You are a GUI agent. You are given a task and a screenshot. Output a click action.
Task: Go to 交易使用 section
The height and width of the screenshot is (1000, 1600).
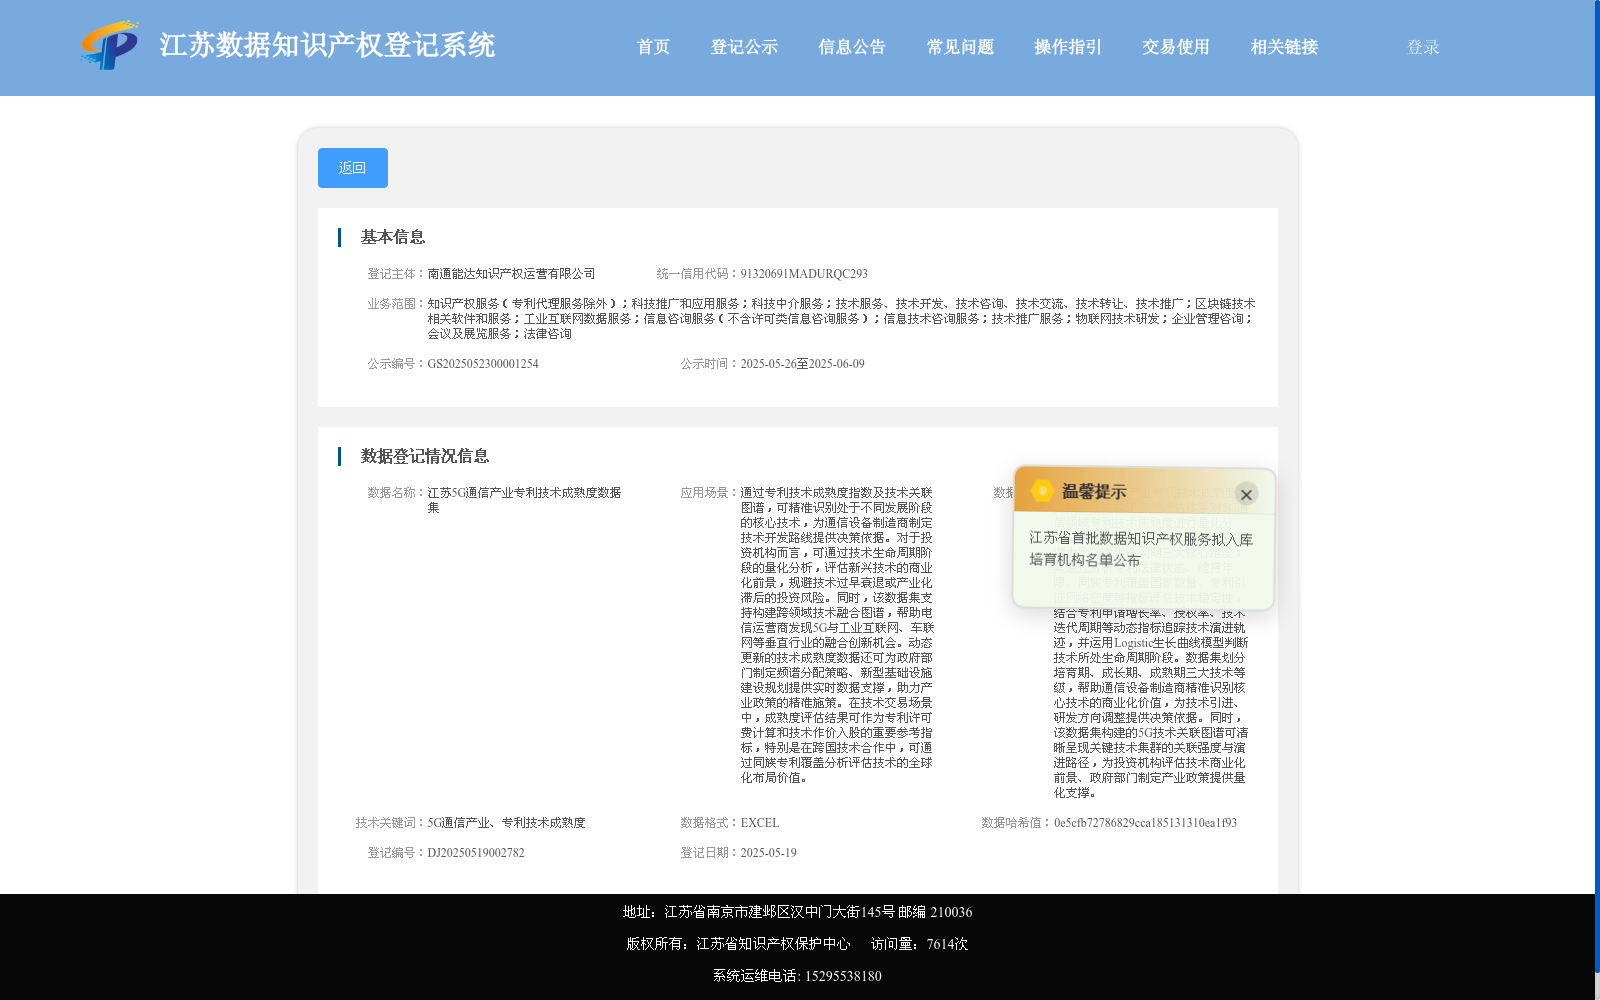point(1176,47)
